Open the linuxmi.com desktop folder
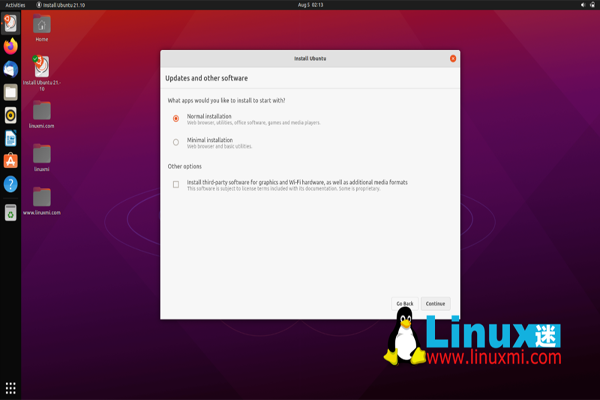600x400 pixels. [x=42, y=114]
